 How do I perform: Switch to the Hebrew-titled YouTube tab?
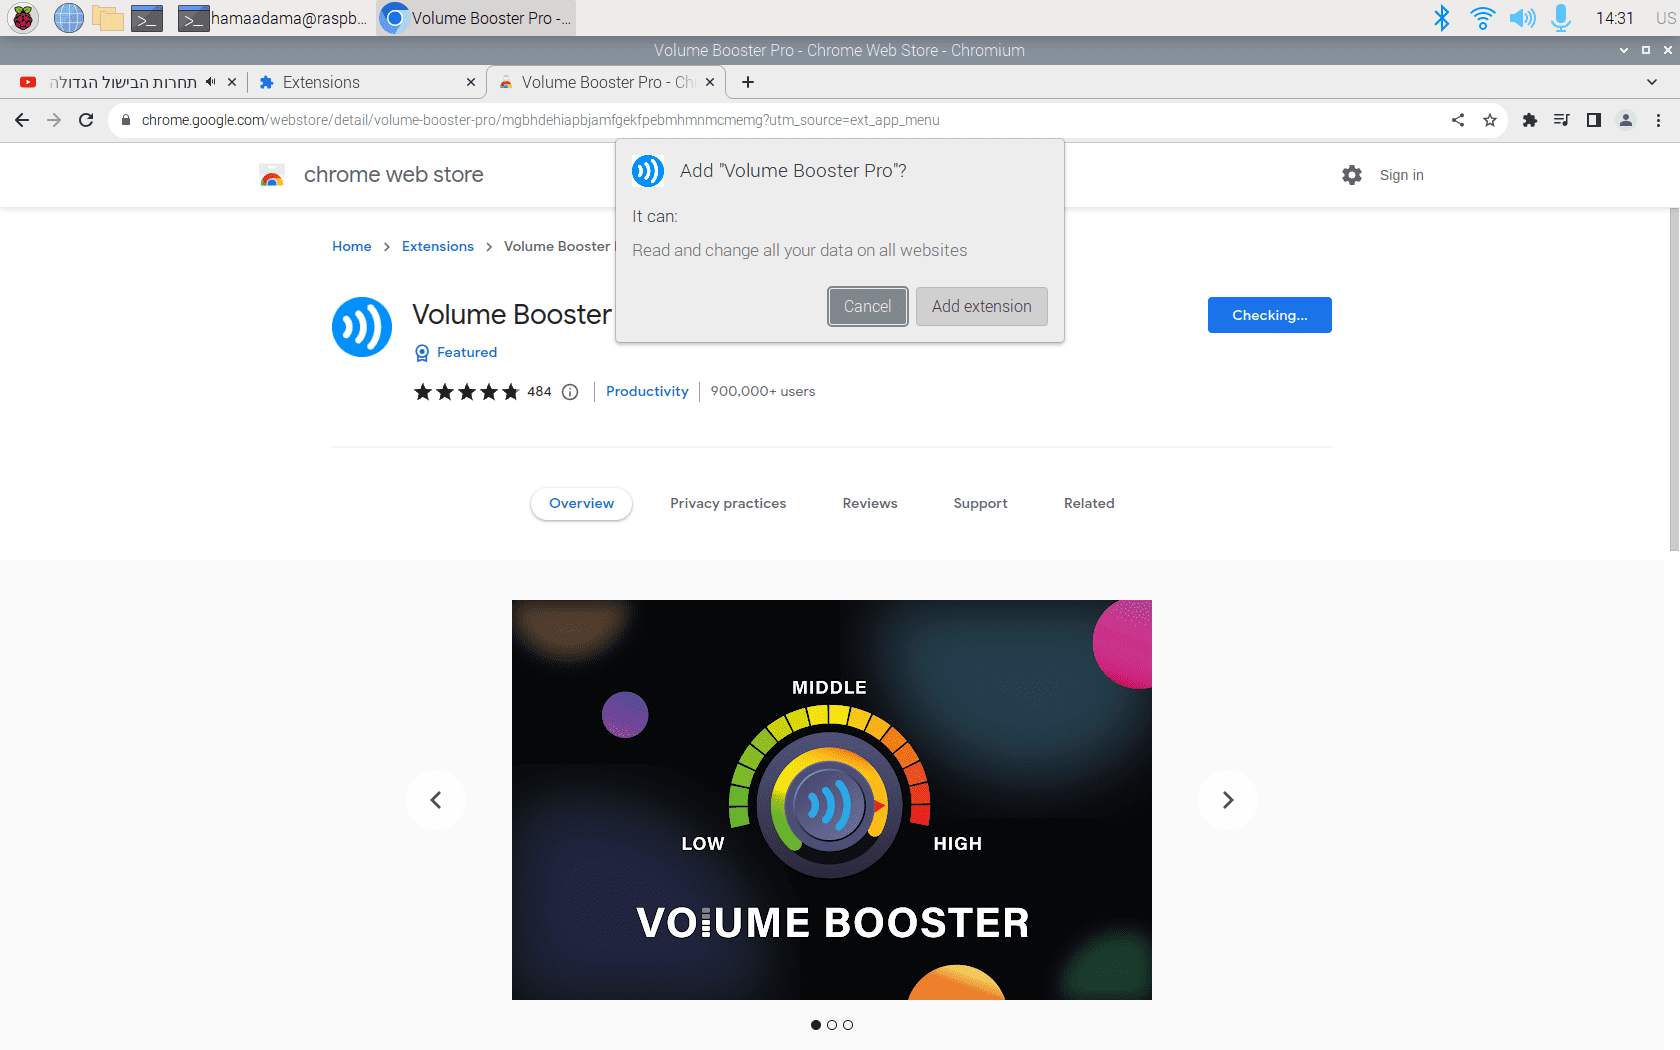click(122, 82)
